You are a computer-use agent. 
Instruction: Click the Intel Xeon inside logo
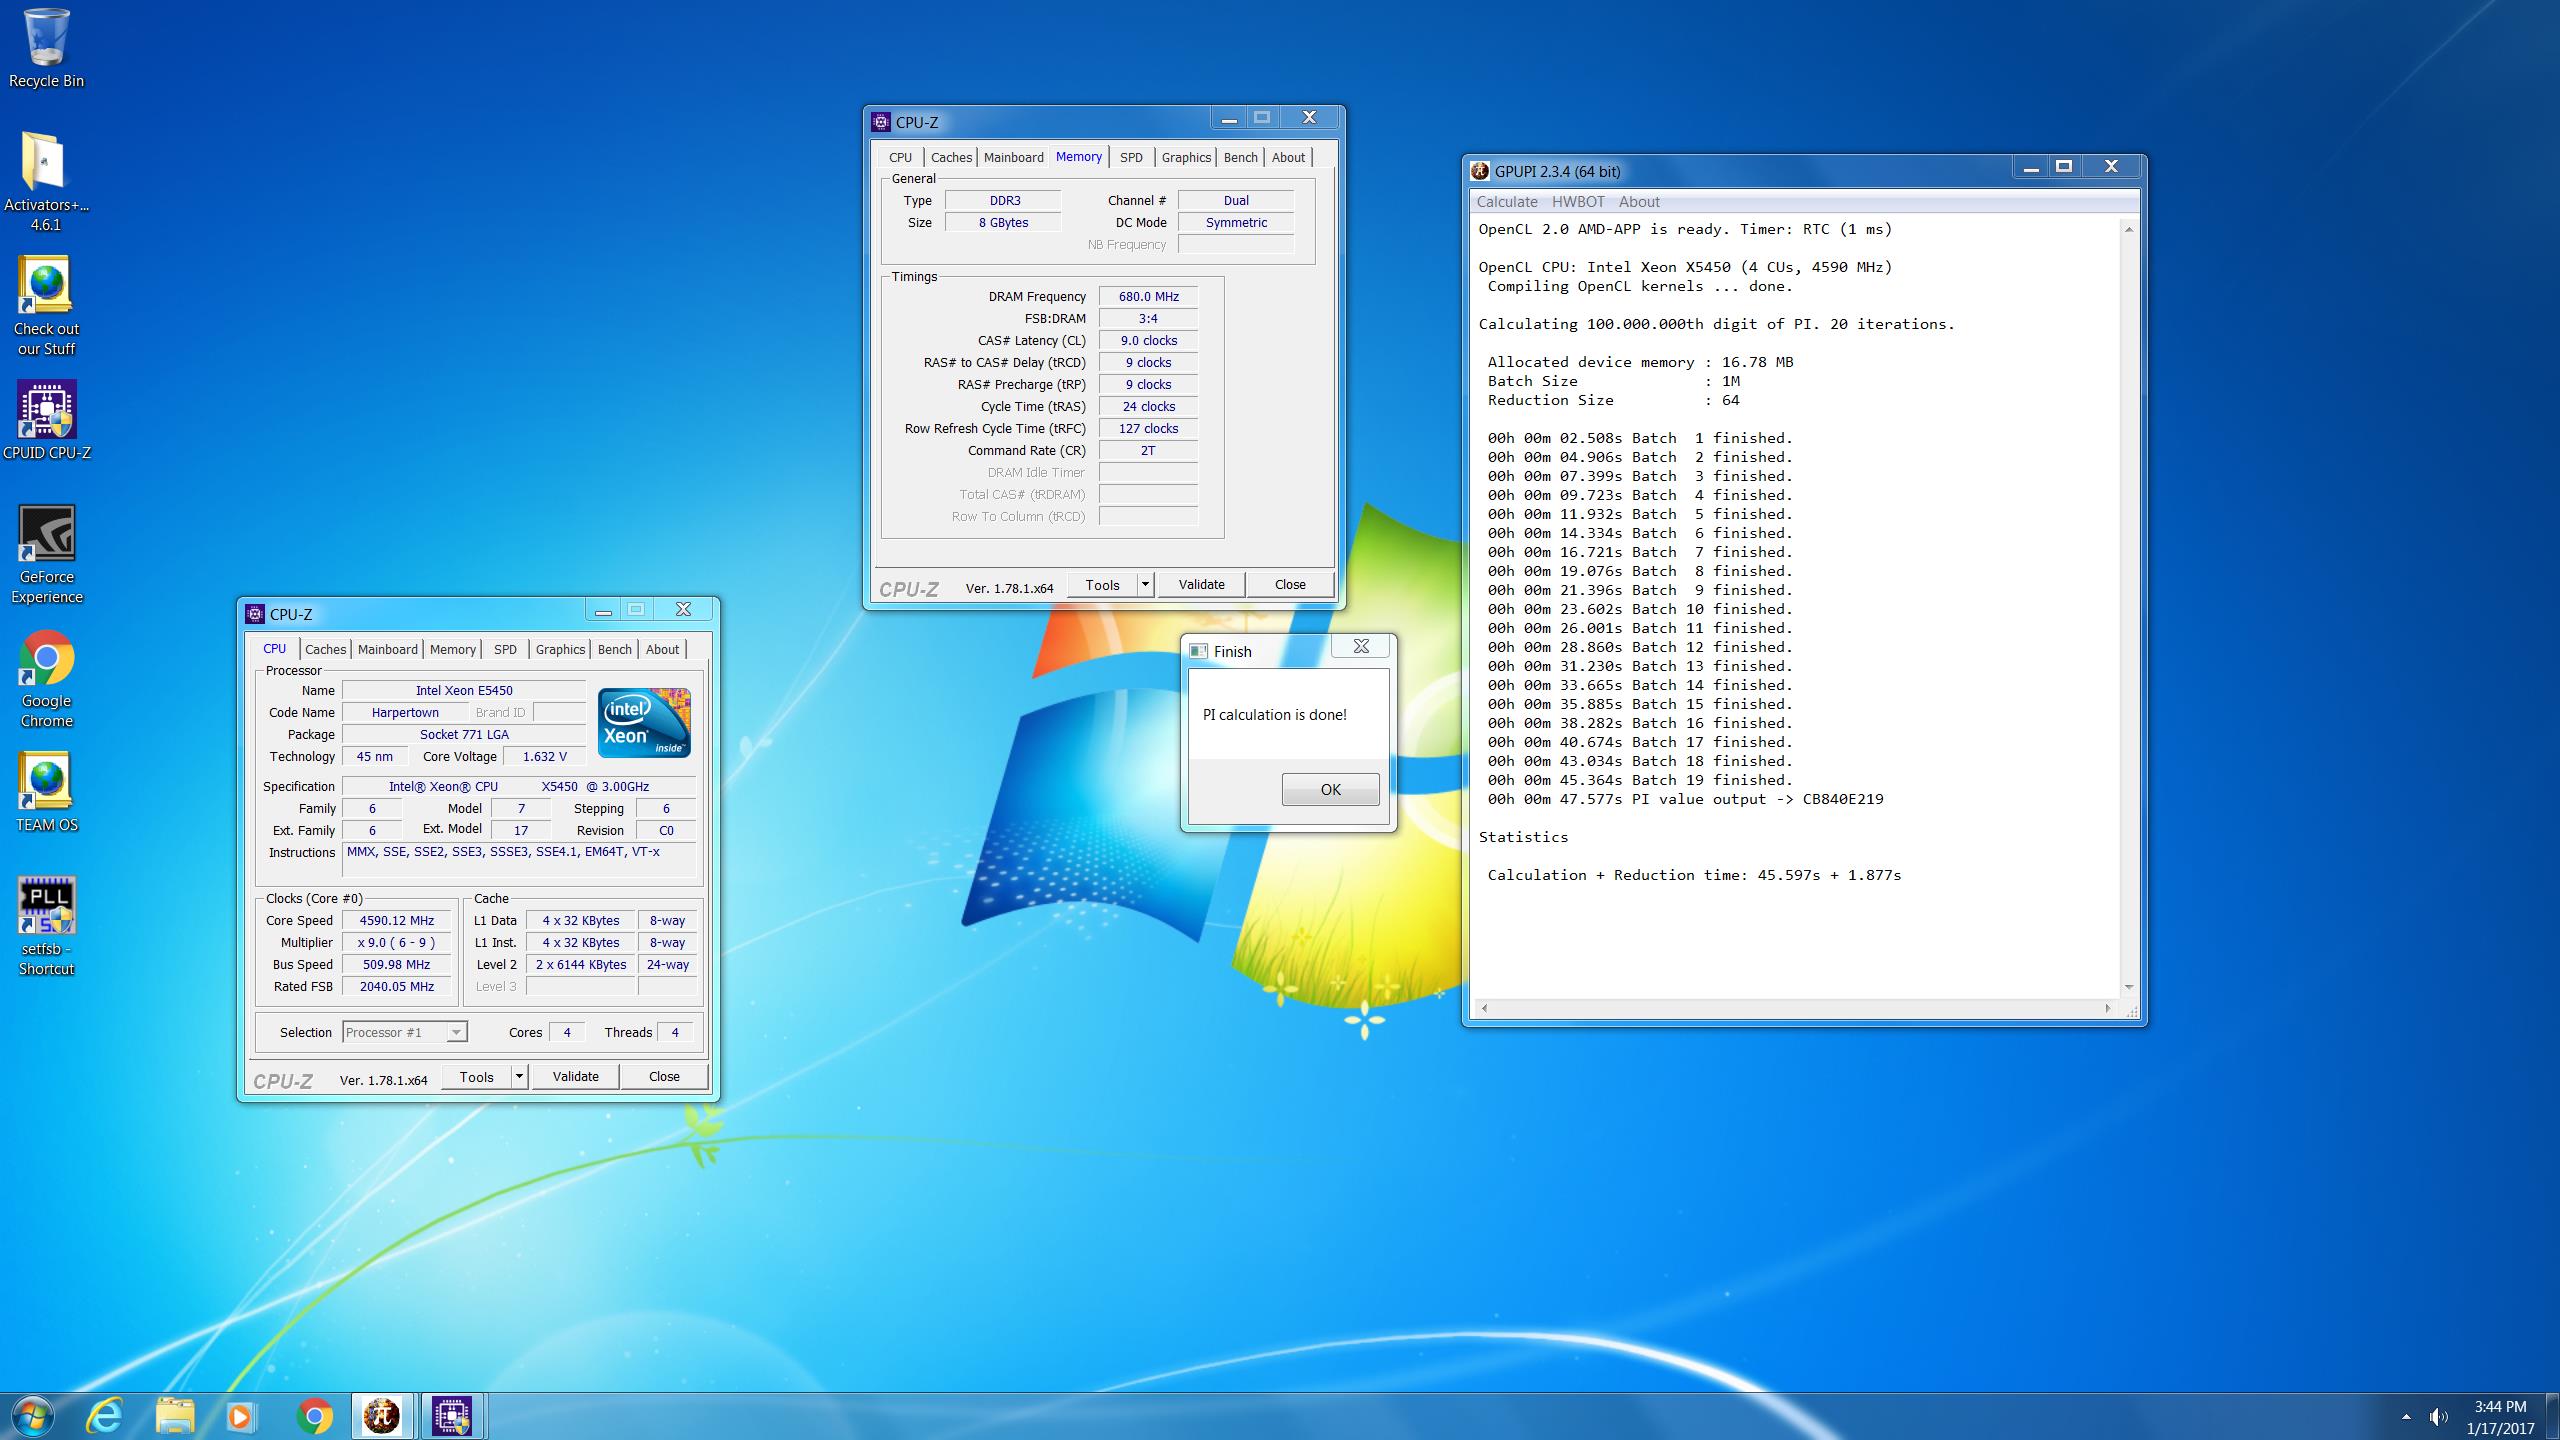644,722
